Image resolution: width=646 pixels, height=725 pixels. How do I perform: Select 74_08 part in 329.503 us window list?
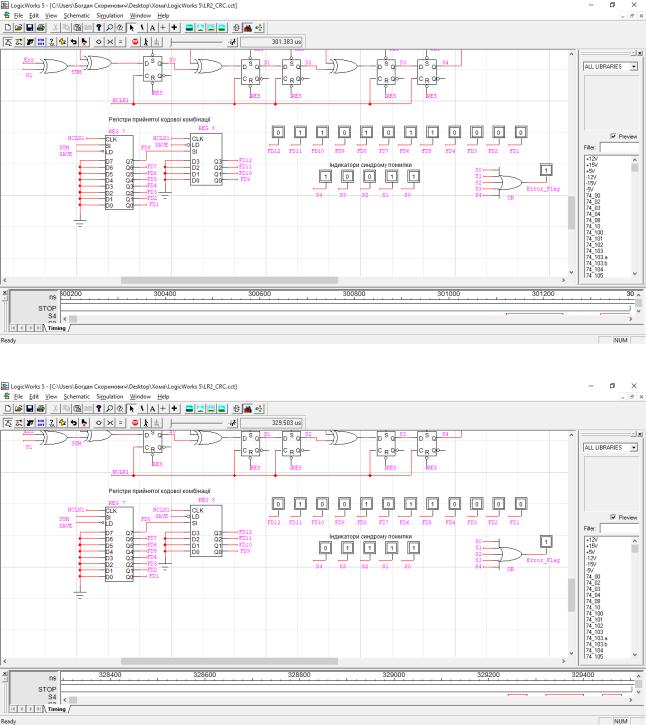[x=593, y=602]
